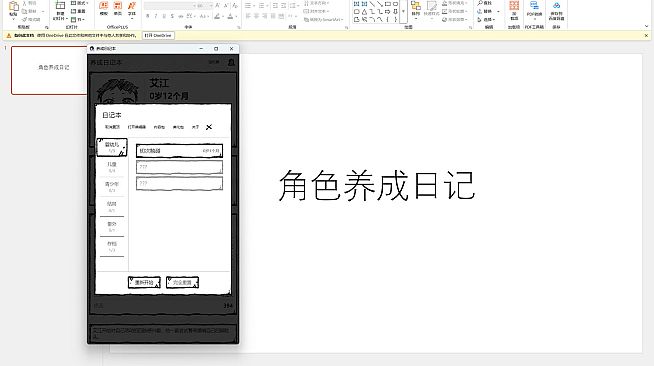The height and width of the screenshot is (366, 654).
Task: Select the 角色养成日记 slide thumbnail
Action: point(49,70)
